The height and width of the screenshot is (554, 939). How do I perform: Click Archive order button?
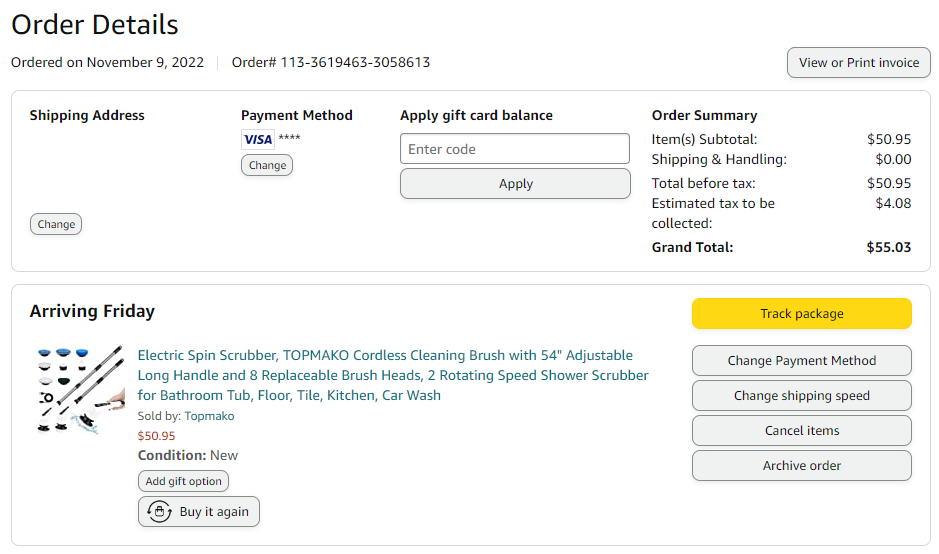coord(802,465)
